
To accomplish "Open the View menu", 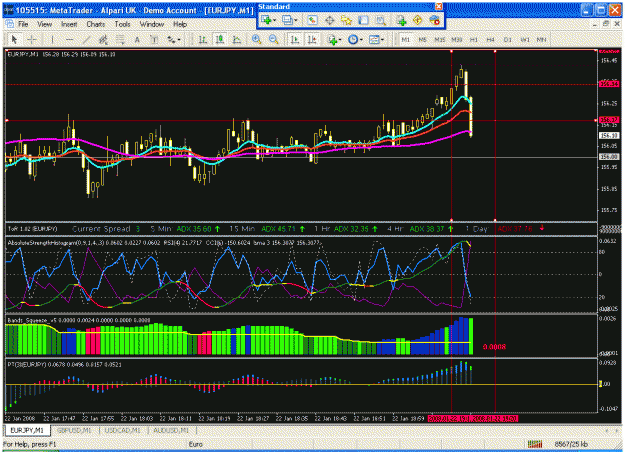I will click(45, 24).
